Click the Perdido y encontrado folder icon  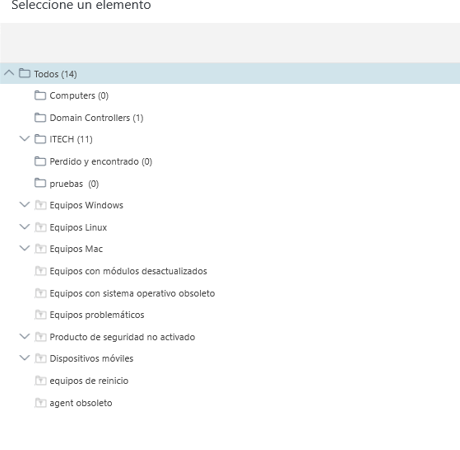point(40,161)
